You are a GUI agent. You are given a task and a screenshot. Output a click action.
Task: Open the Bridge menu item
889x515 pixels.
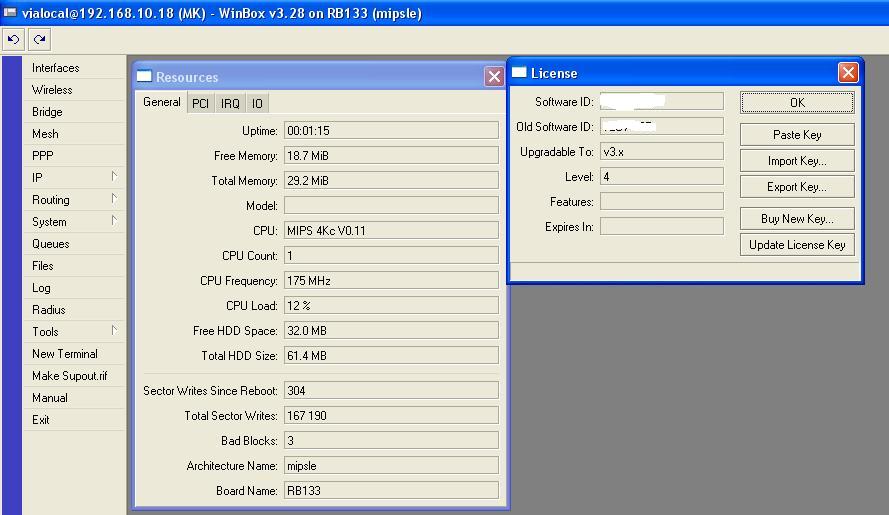click(x=74, y=112)
